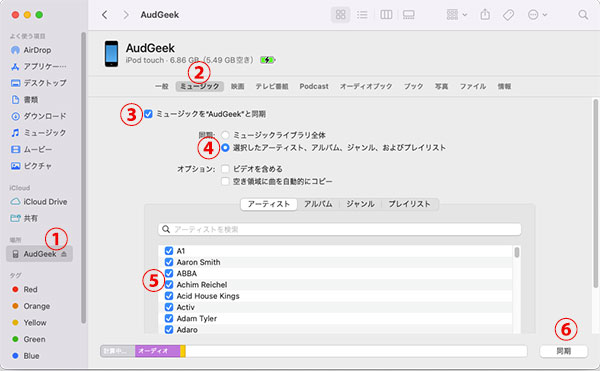Image resolution: width=600 pixels, height=371 pixels.
Task: Open 共有 in the sidebar
Action: pyautogui.click(x=24, y=218)
